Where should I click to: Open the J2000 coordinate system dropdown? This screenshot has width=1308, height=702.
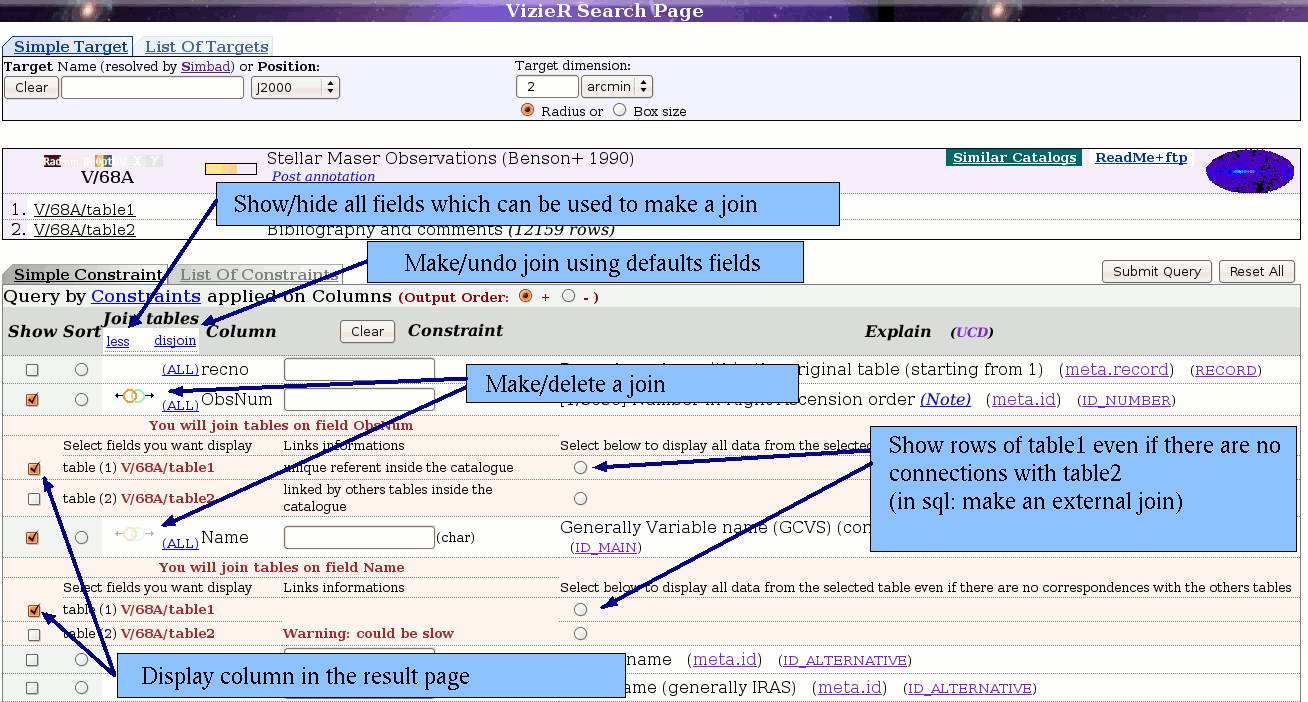[x=295, y=88]
